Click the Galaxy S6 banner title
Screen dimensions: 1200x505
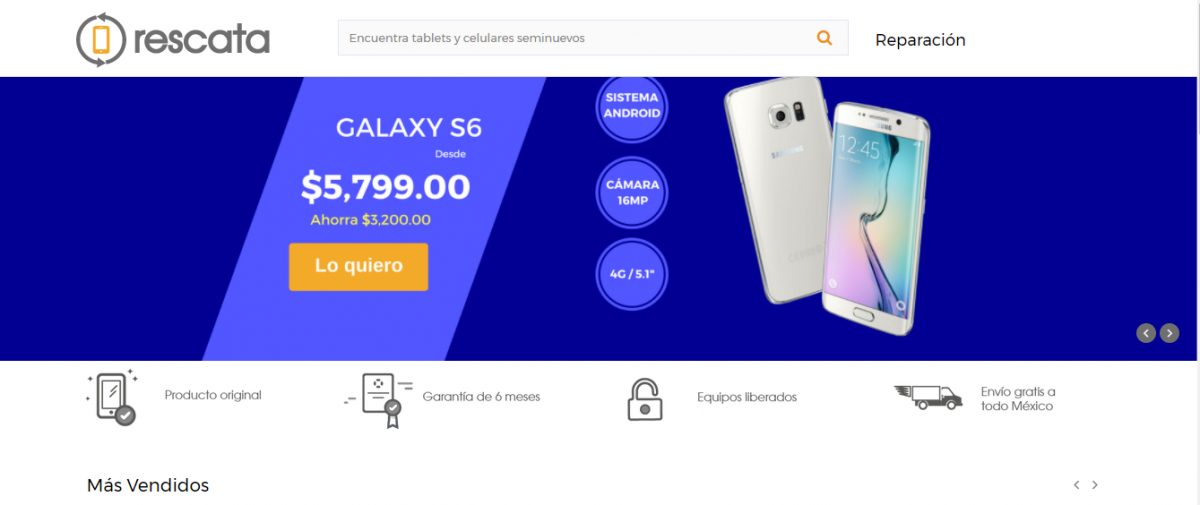408,128
